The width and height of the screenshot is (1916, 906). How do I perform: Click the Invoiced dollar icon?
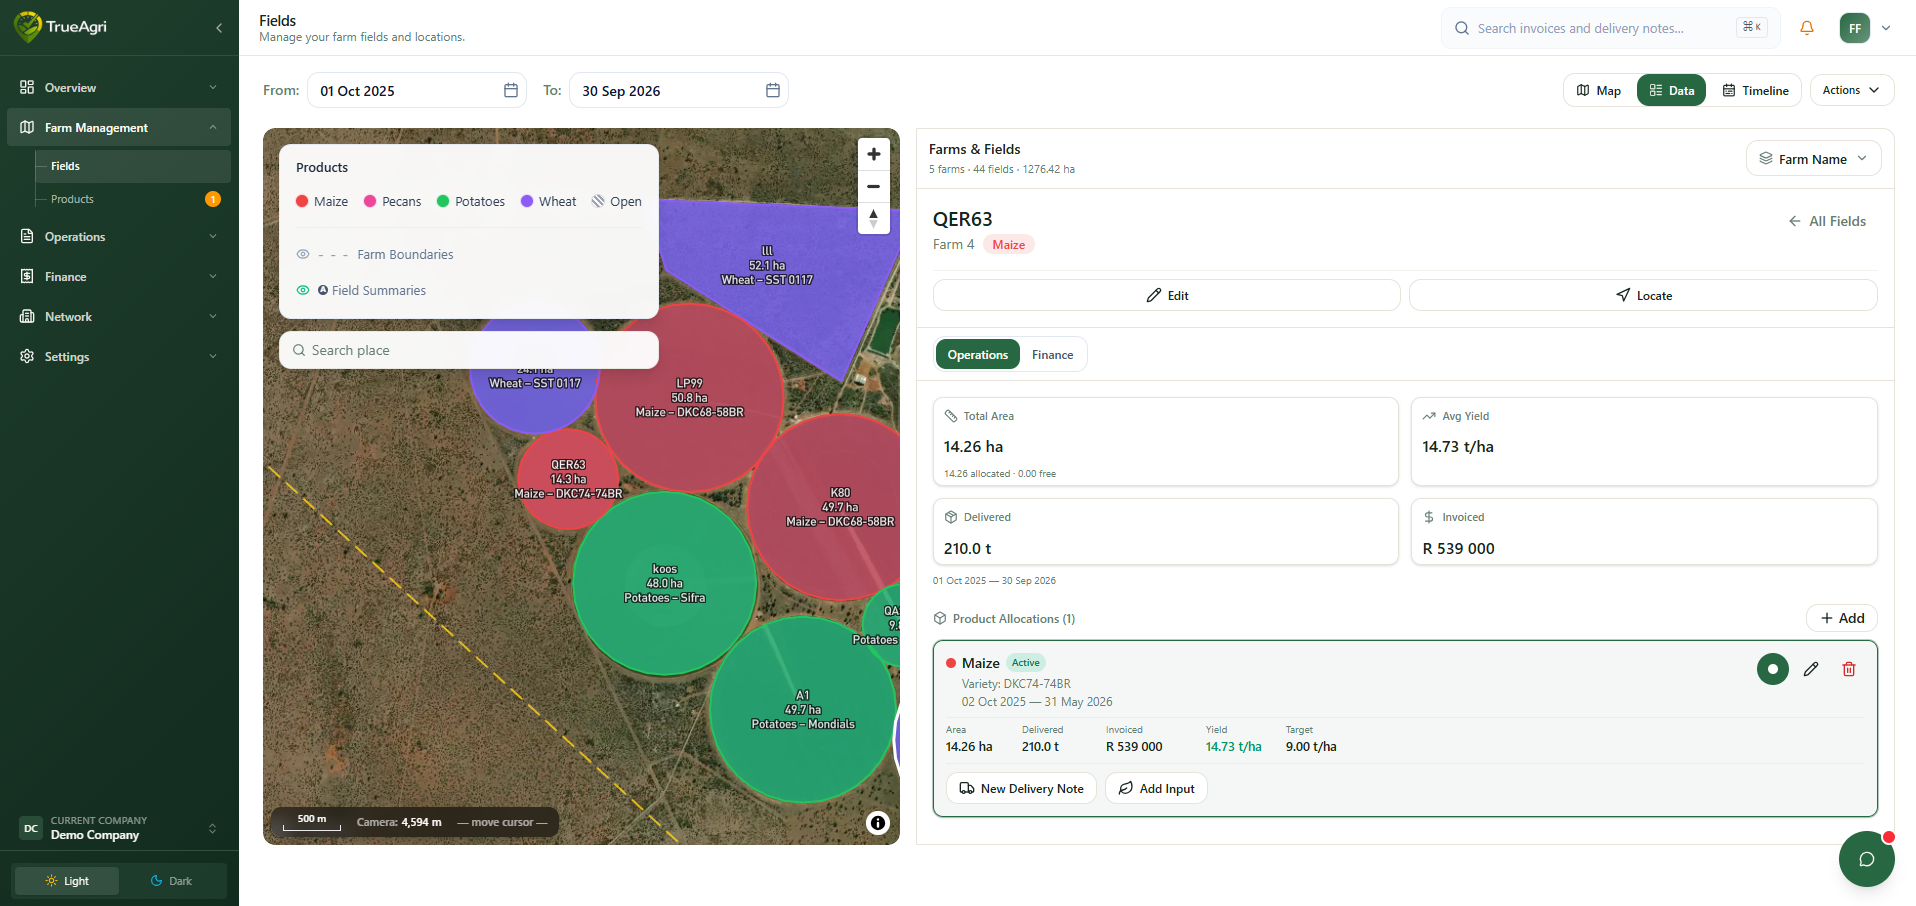1429,517
